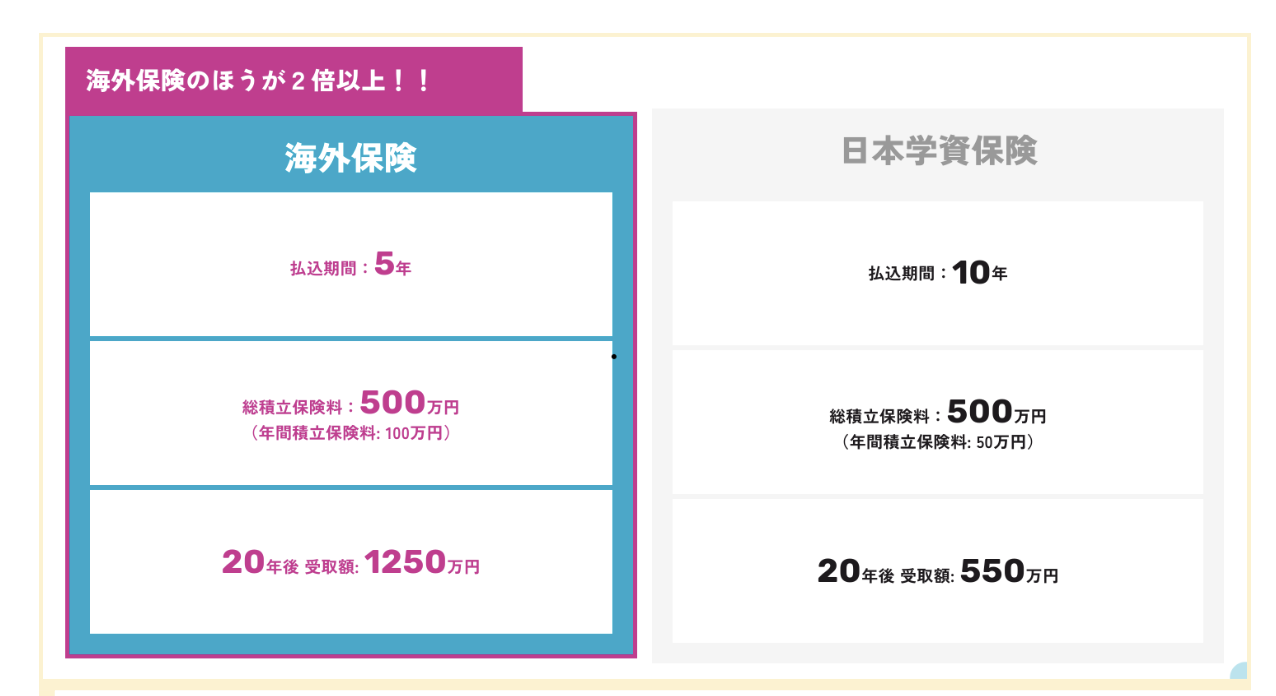
Task: Click the overseas 総積立保険料 500万円 text
Action: click(351, 403)
